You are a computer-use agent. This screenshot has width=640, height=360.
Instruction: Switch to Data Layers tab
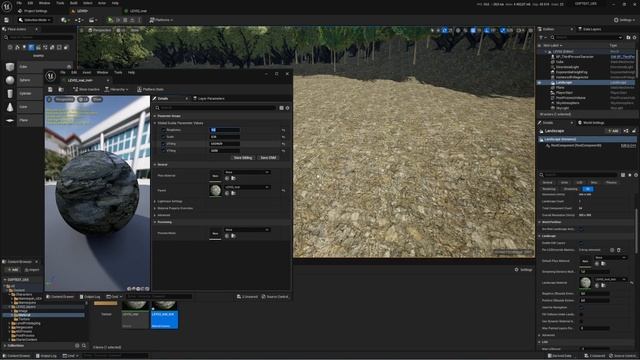590,29
